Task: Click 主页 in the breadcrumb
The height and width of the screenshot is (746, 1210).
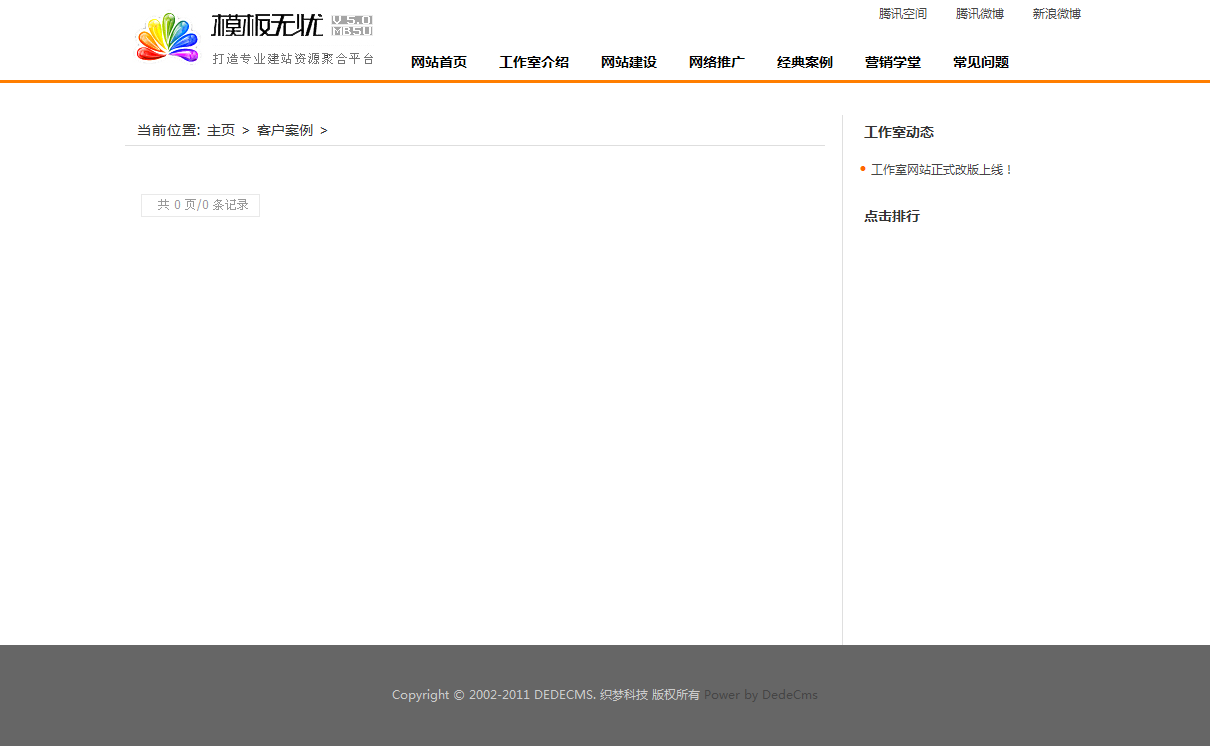Action: tap(221, 130)
